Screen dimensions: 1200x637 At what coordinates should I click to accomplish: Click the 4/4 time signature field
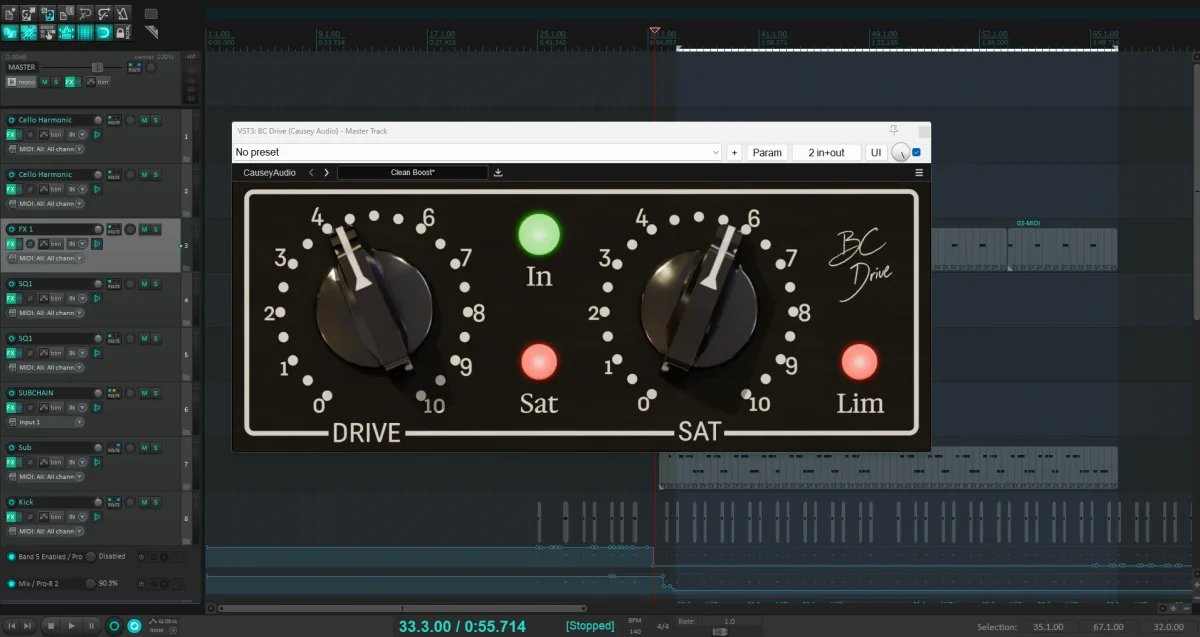coord(662,626)
